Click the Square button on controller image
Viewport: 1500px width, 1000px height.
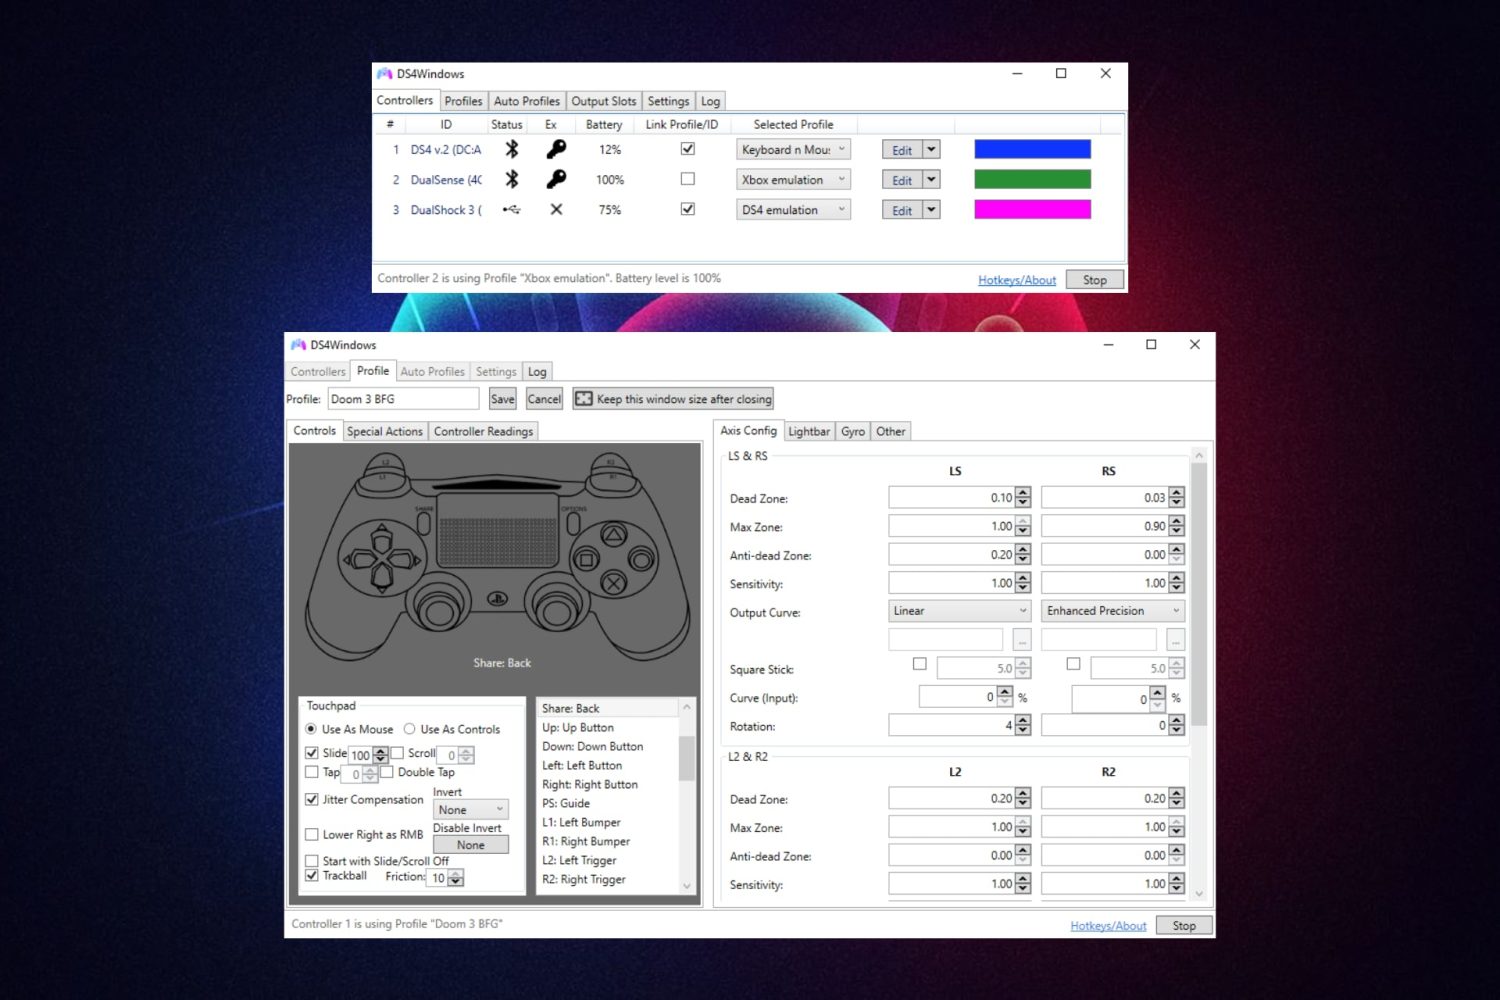[x=587, y=559]
